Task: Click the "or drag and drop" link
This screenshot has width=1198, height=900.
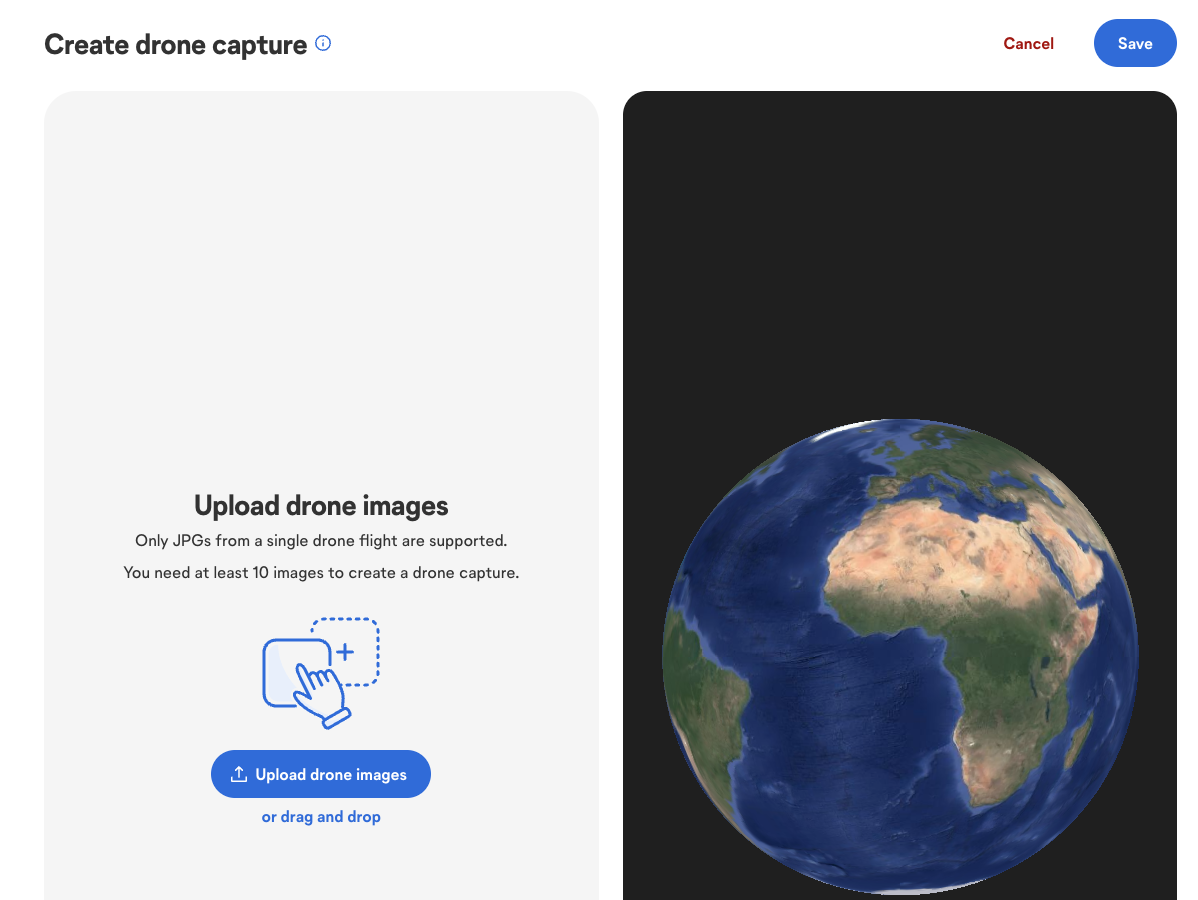Action: point(321,816)
